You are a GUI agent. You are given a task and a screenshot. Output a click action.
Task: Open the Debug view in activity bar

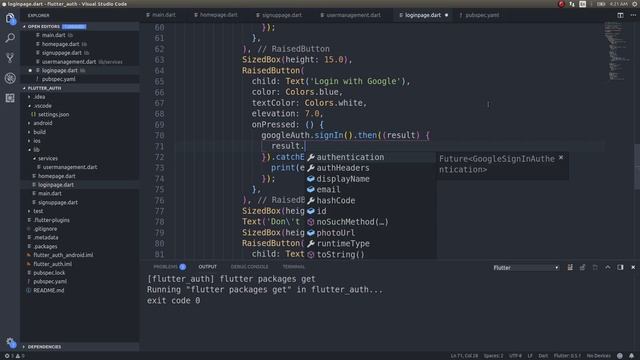pyautogui.click(x=10, y=78)
